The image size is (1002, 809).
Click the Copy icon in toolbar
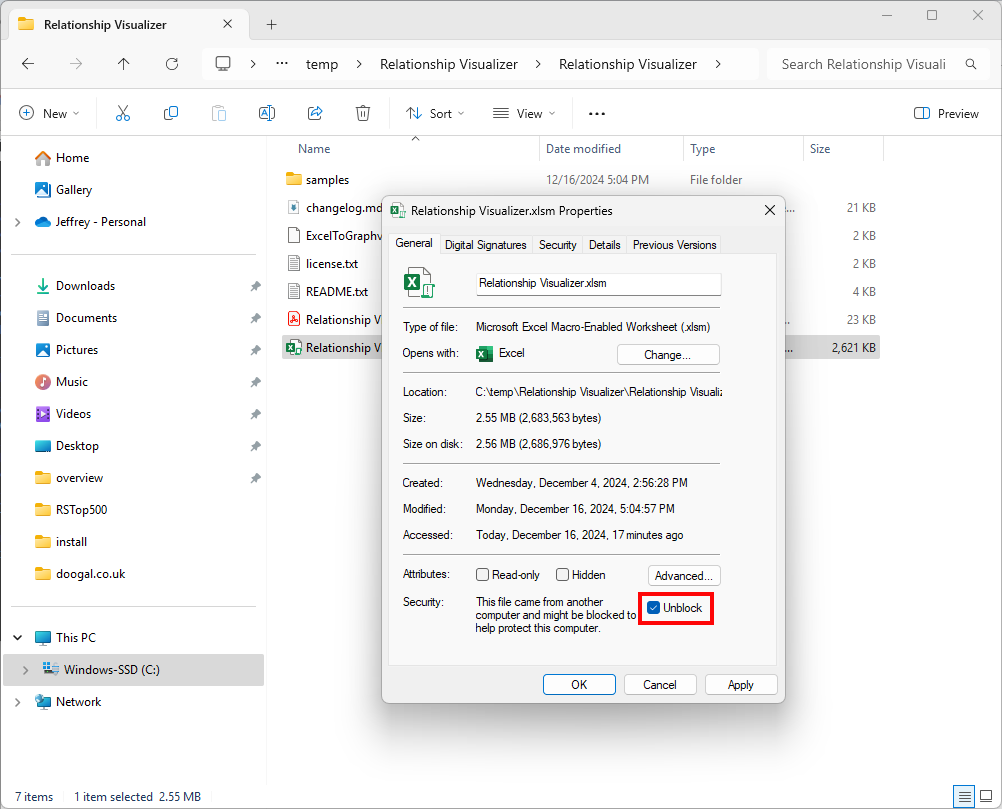pos(171,114)
